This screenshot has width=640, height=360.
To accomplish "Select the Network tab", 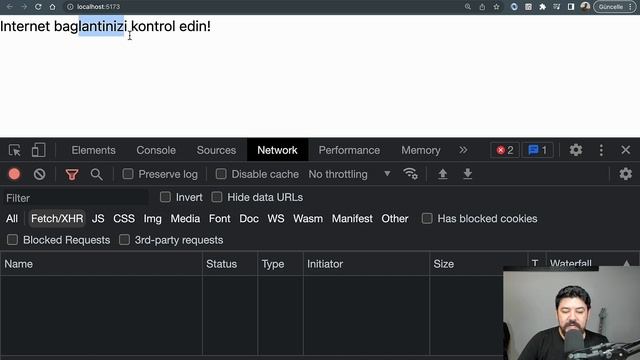I will click(x=277, y=150).
